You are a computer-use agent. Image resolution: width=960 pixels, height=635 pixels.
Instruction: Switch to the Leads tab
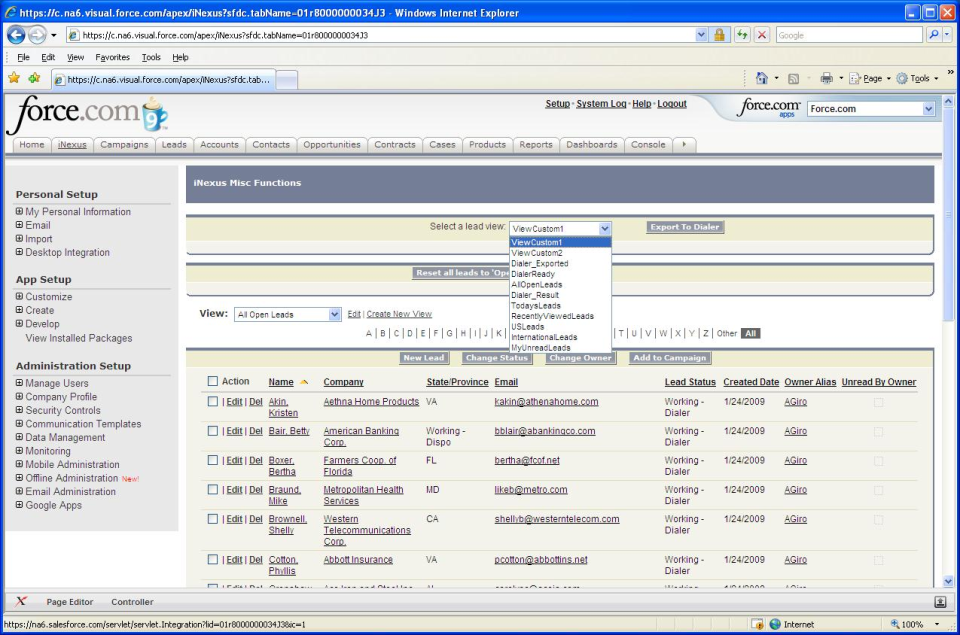coord(174,145)
